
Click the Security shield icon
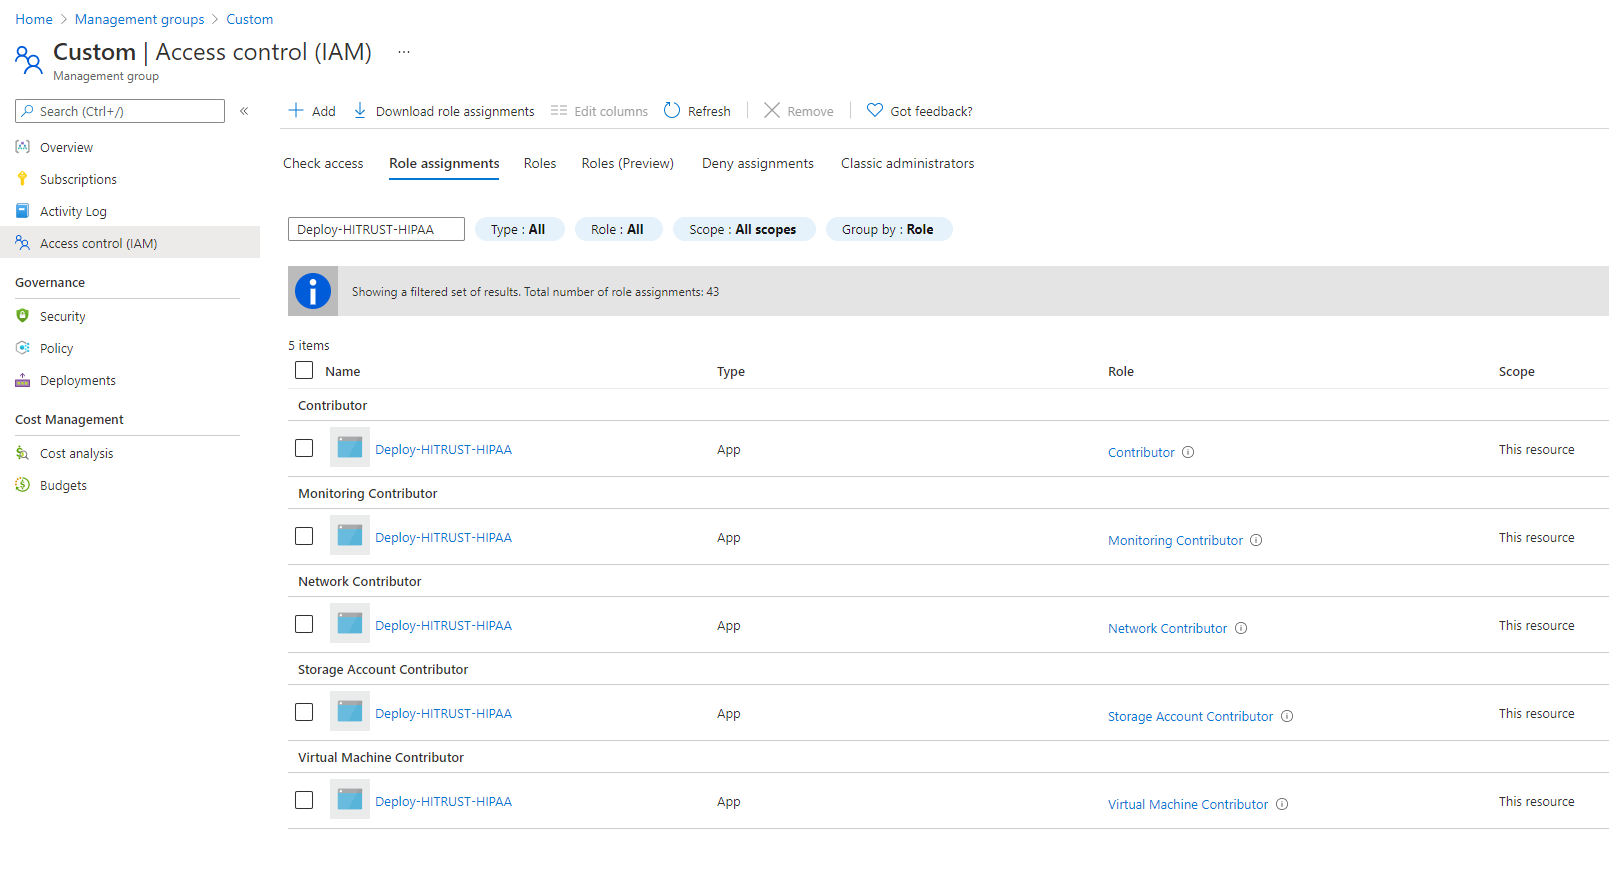(x=23, y=316)
